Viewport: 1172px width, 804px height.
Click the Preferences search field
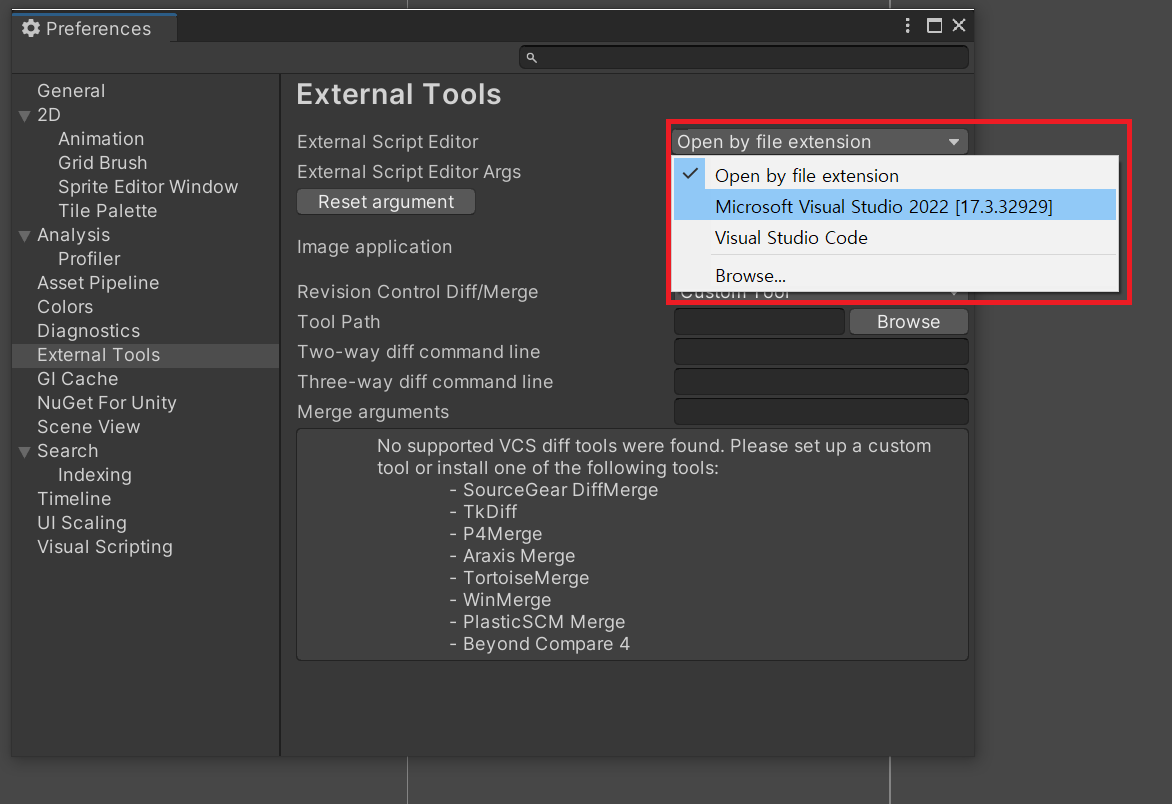[x=744, y=58]
